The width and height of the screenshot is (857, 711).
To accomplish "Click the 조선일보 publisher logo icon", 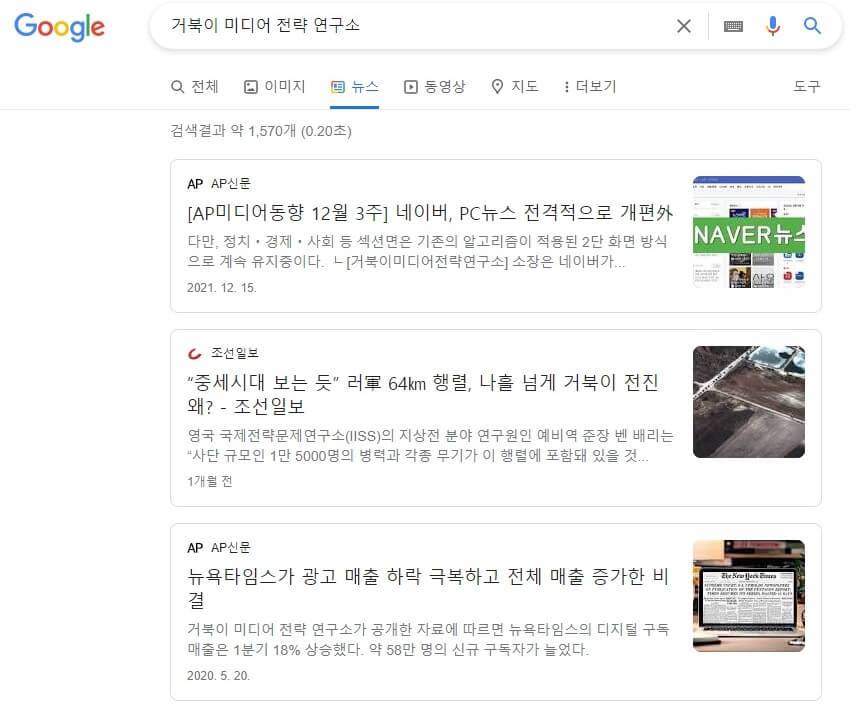I will (195, 353).
